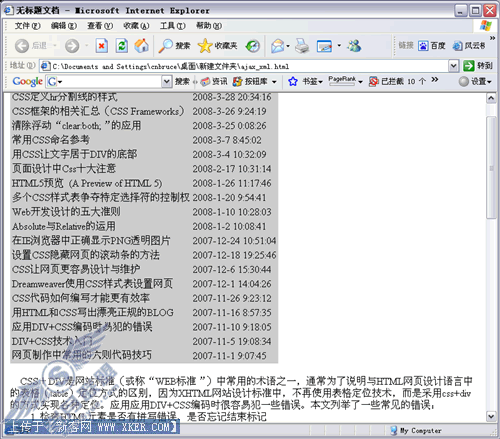Expand Google toolbar overflow chevron
Screen dimensions: 500x439
[435, 79]
